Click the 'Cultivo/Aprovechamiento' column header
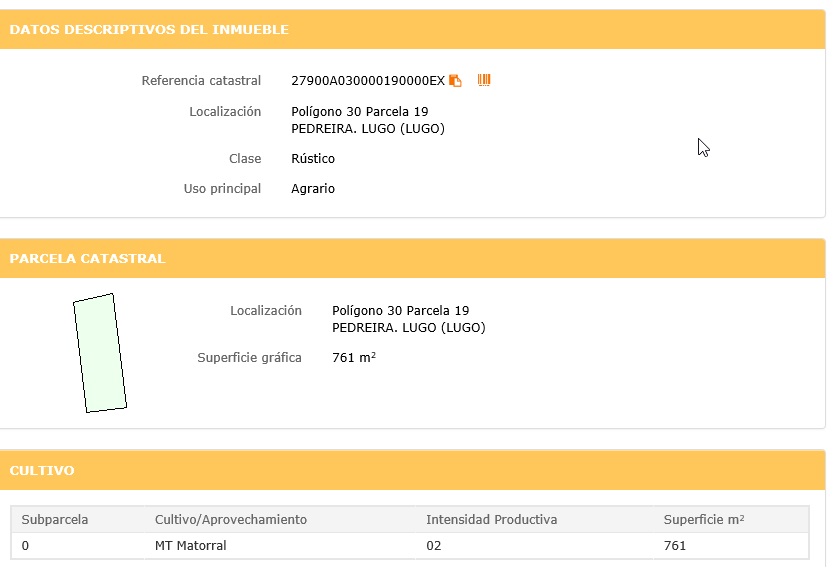838x577 pixels. [x=231, y=520]
